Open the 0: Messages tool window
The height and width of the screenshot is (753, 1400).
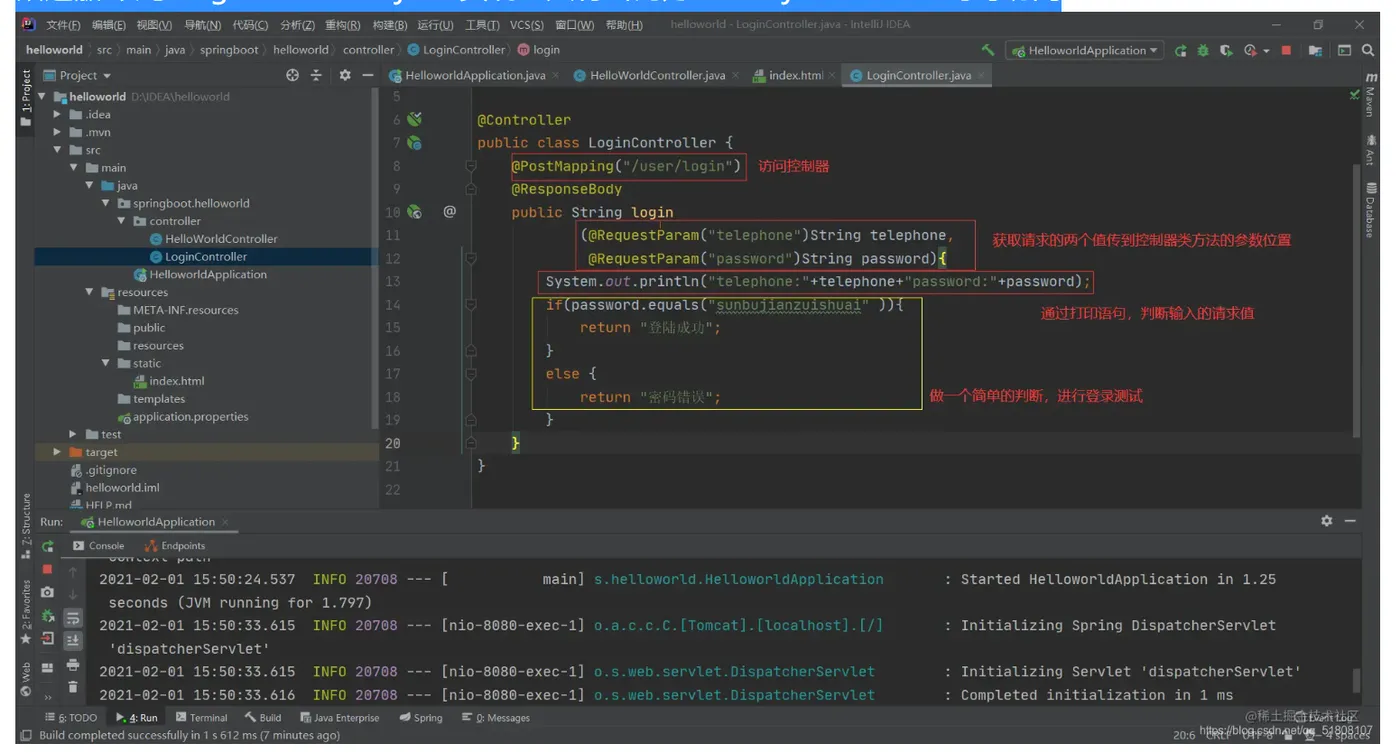point(496,718)
